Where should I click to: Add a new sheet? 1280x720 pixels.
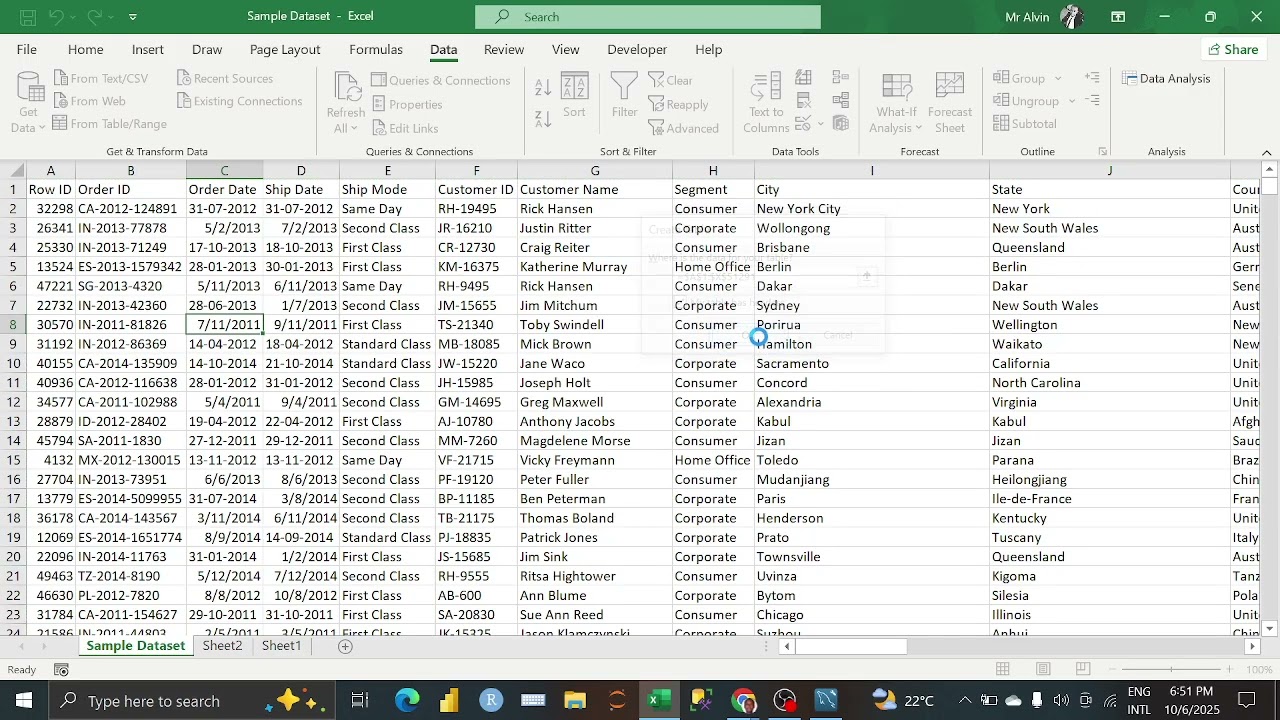tap(345, 646)
